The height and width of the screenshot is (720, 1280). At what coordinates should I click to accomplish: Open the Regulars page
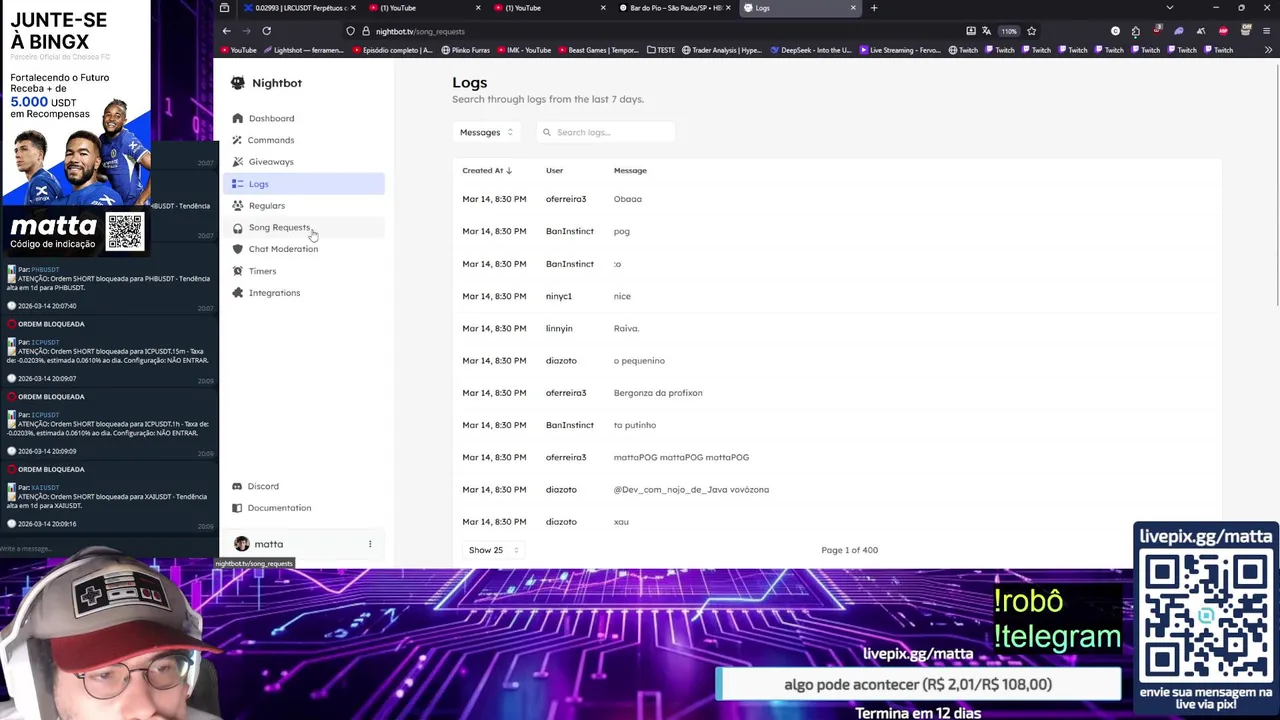305,206
